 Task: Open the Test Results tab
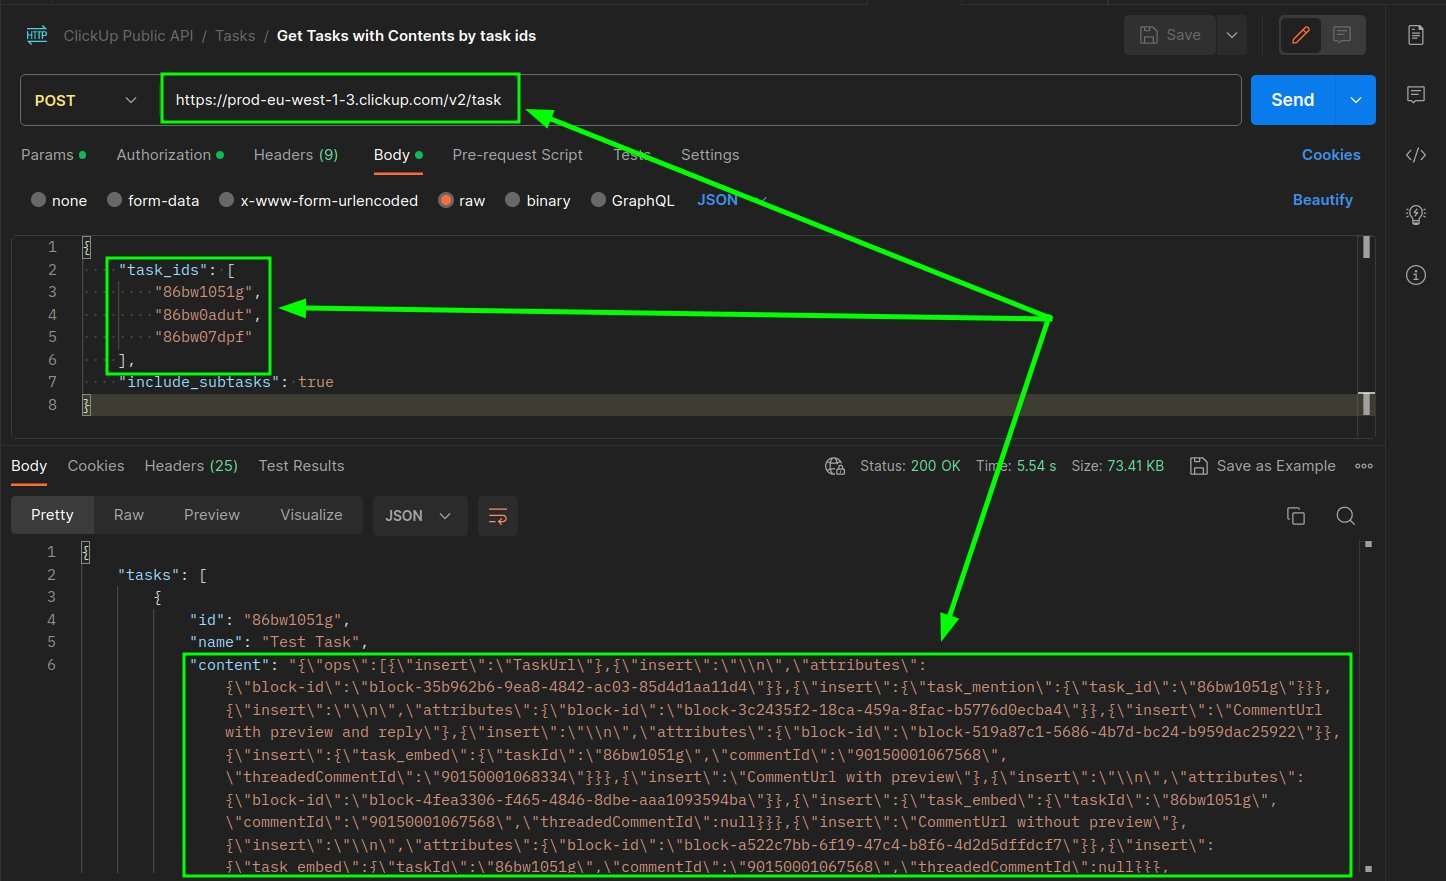(301, 466)
